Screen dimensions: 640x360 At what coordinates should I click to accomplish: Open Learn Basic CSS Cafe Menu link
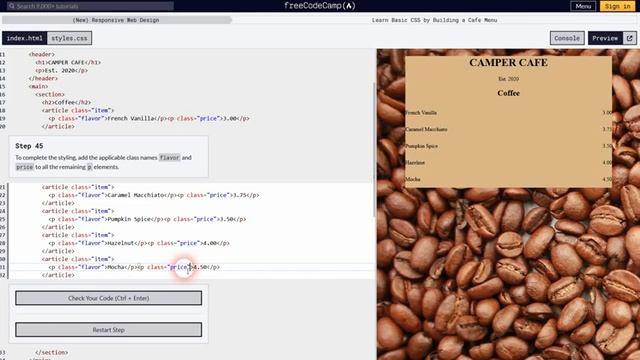434,20
